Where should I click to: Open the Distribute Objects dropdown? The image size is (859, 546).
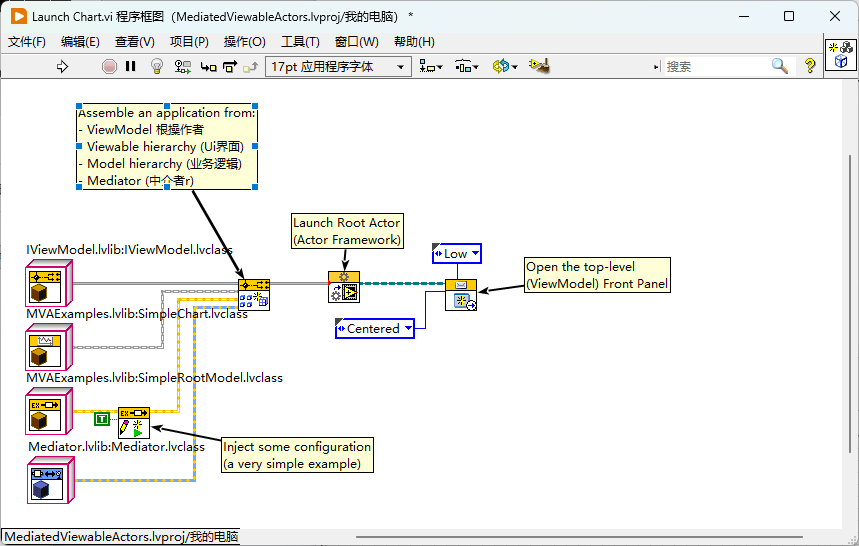point(467,67)
